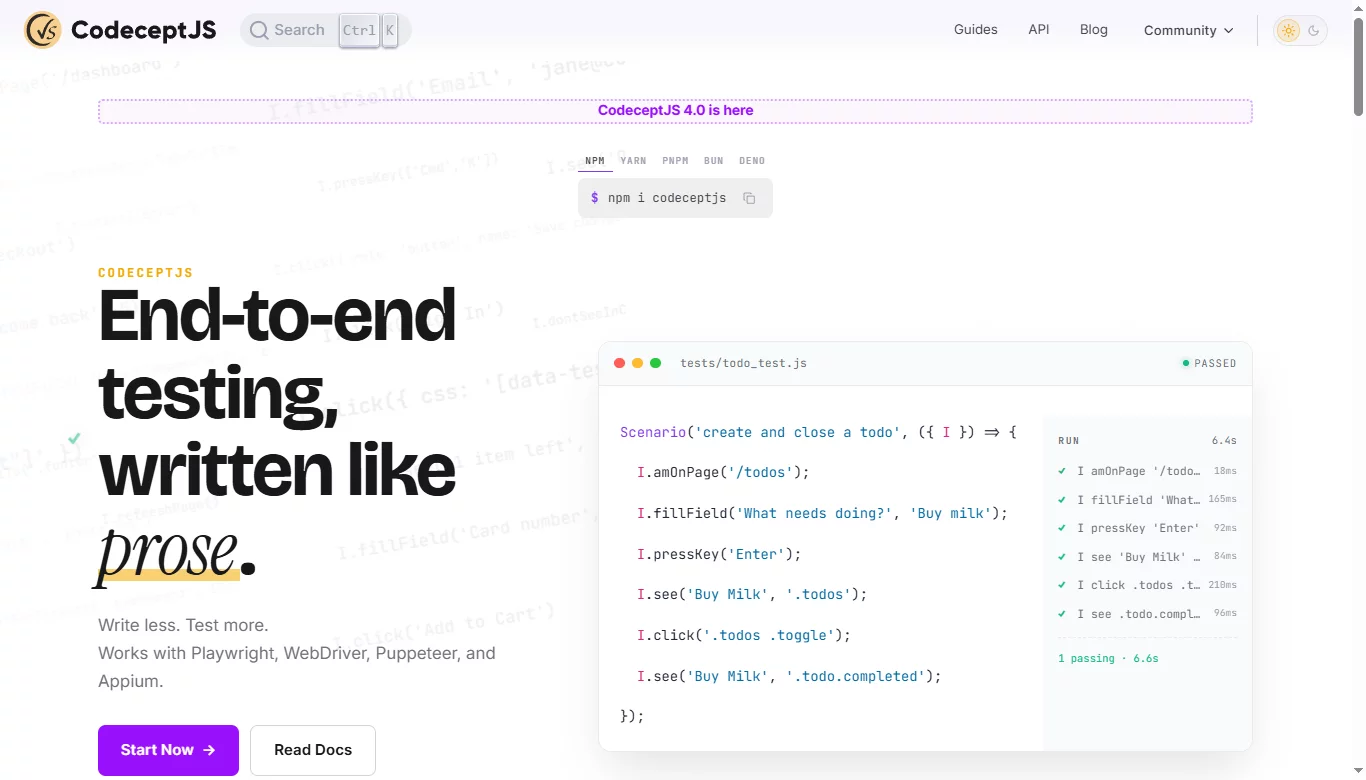The image size is (1366, 780).
Task: Select the NPM install tab
Action: (595, 161)
